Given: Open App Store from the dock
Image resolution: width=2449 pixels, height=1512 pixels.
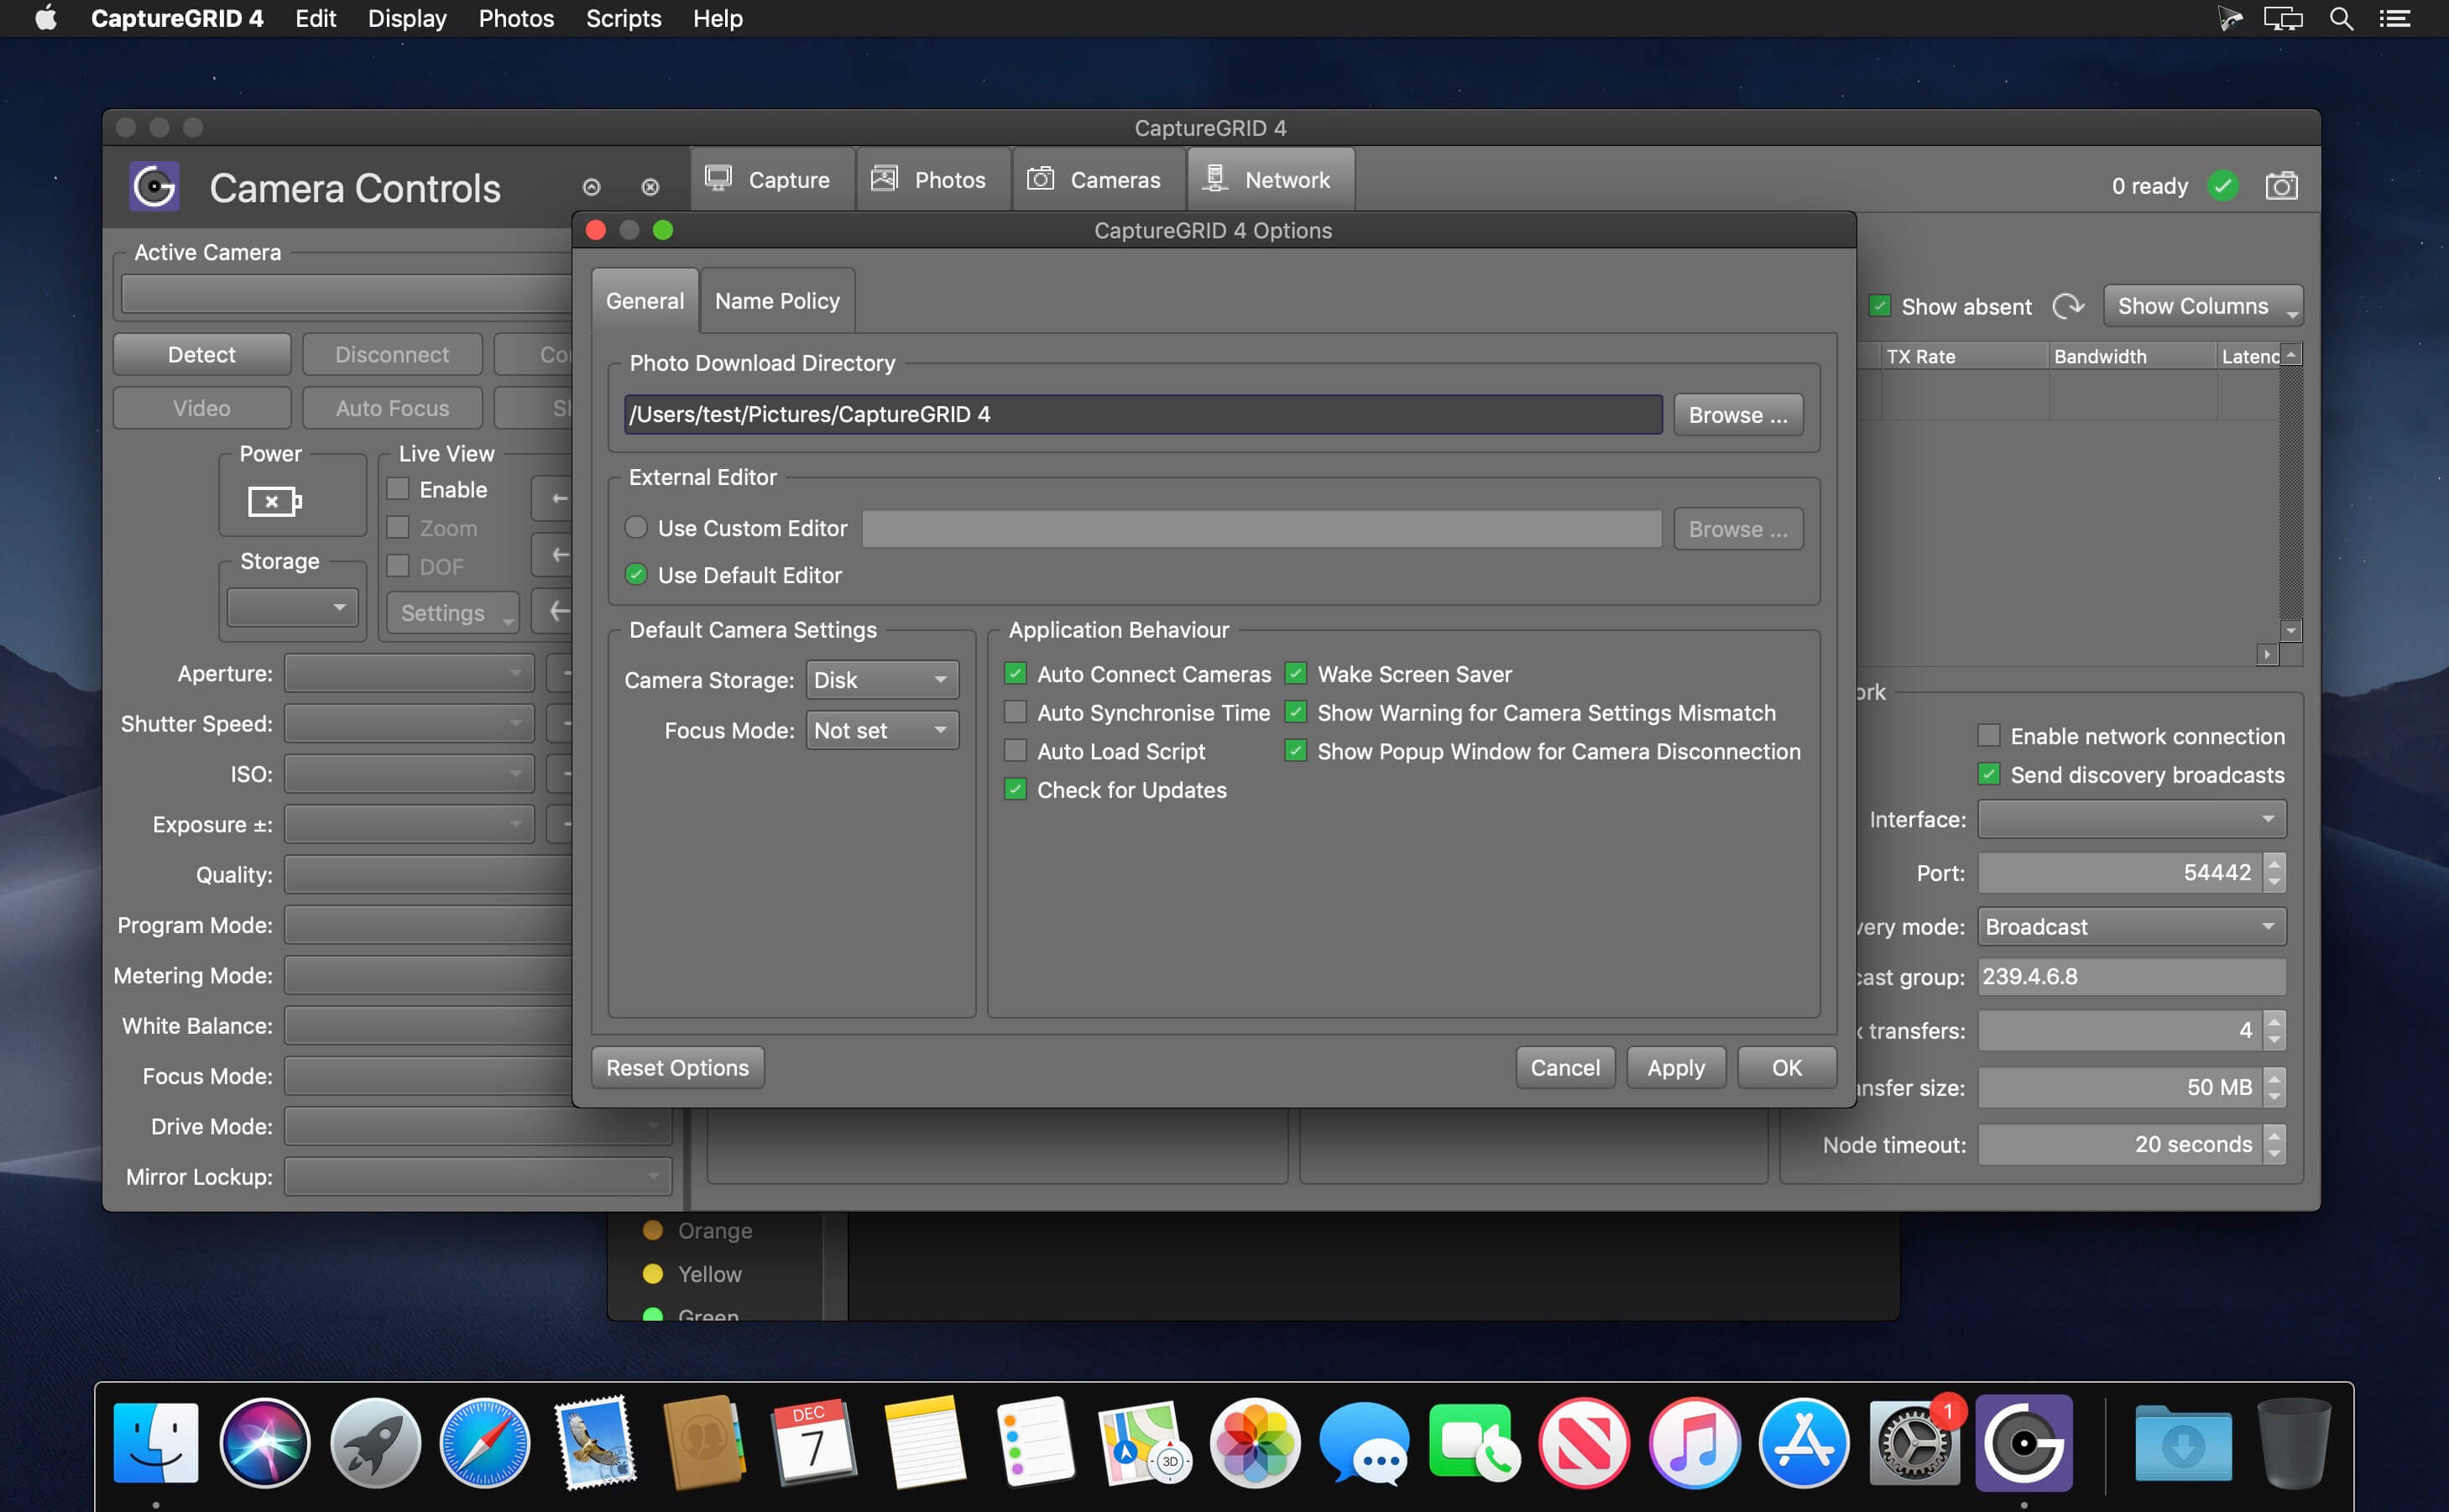Looking at the screenshot, I should pos(1805,1442).
